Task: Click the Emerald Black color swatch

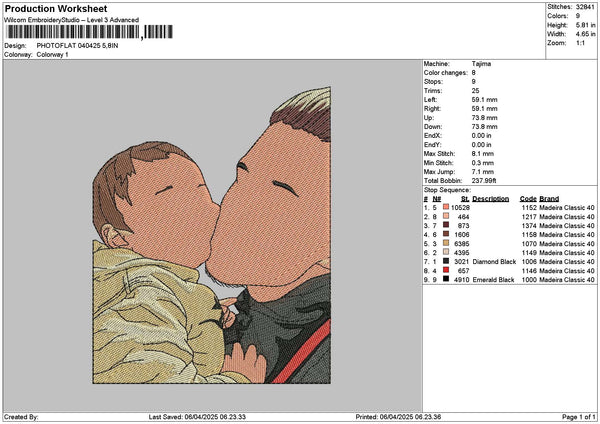Action: [x=446, y=279]
